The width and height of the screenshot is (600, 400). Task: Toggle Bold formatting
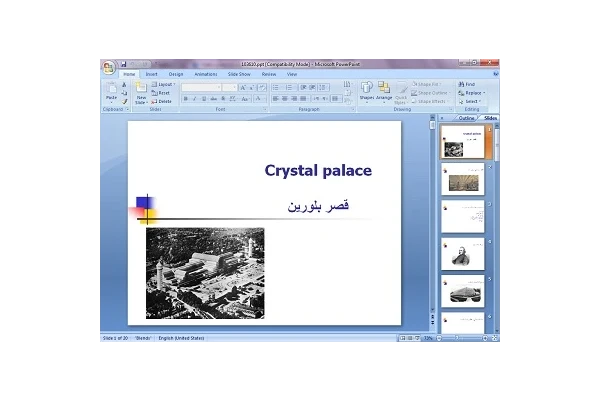coord(186,99)
